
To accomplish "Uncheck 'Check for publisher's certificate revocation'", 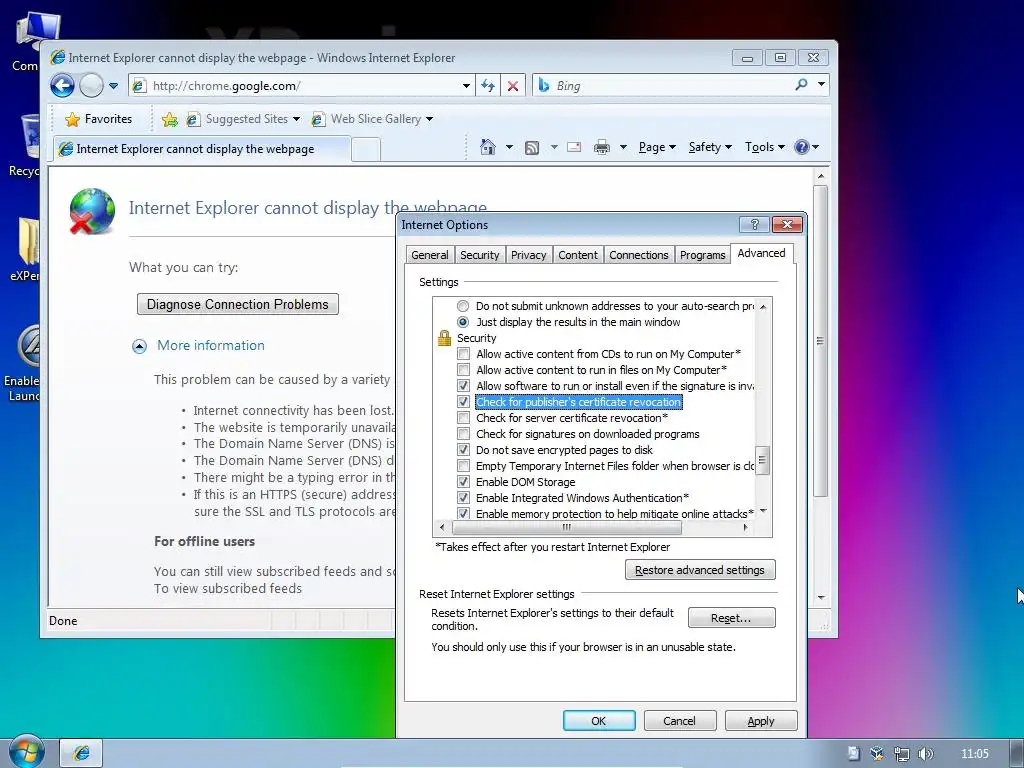I will 463,402.
